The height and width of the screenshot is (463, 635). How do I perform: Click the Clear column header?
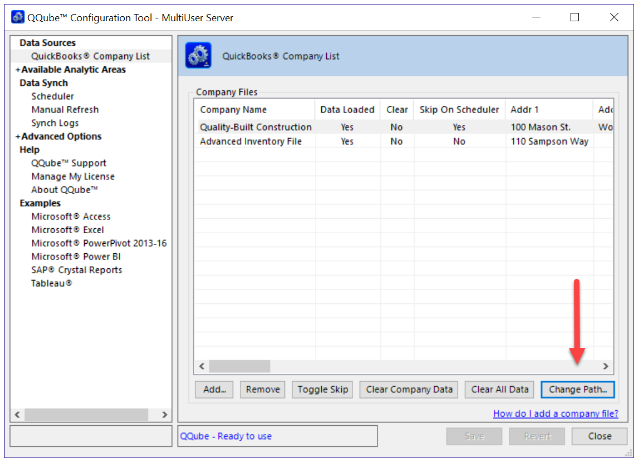tap(397, 110)
